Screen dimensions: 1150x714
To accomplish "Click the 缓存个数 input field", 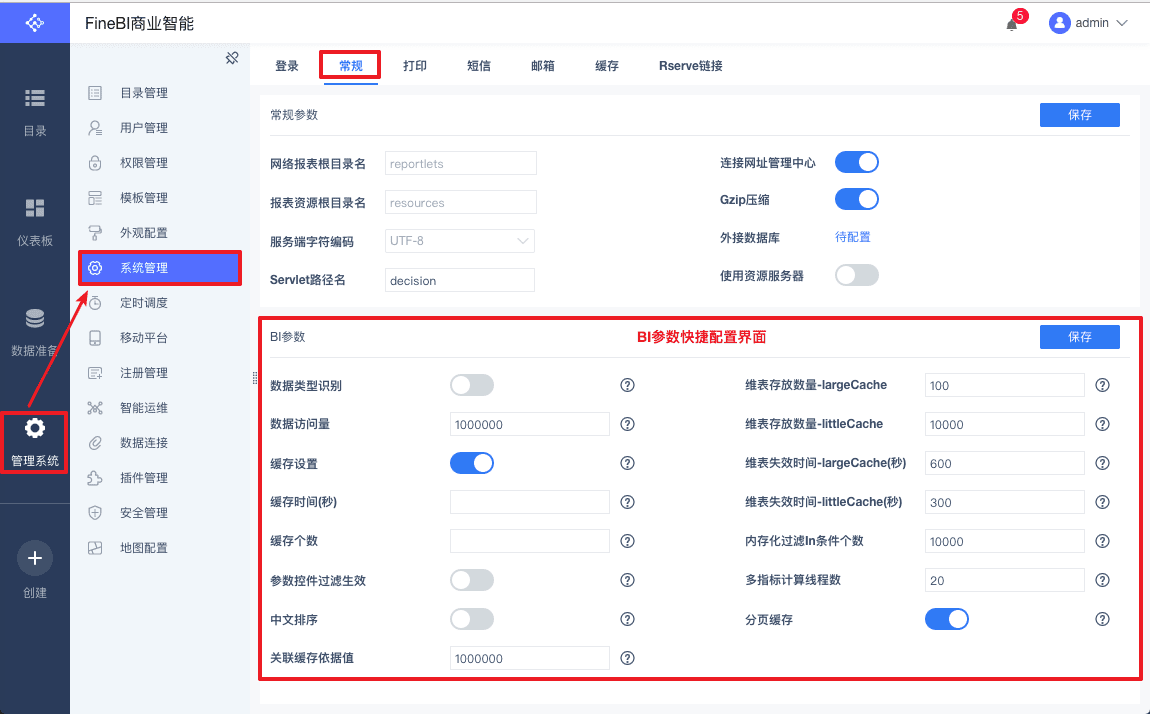I will [x=530, y=541].
